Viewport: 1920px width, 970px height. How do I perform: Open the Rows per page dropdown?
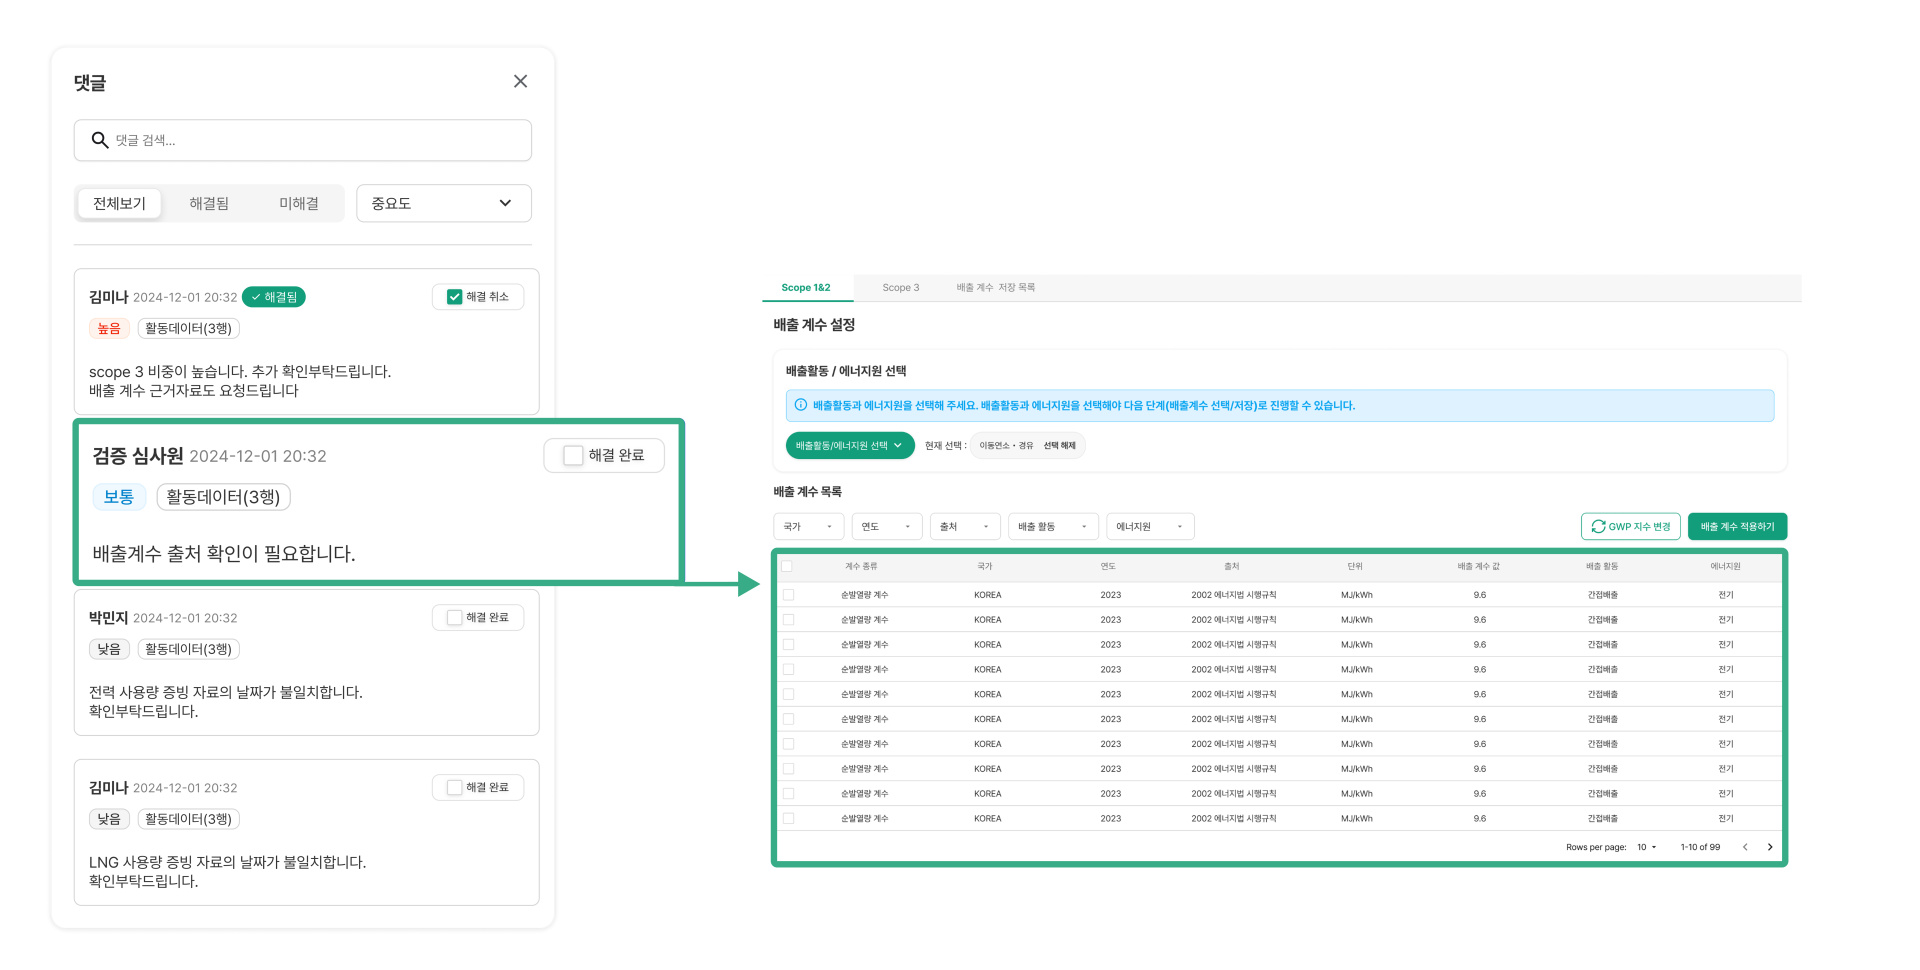1646,846
